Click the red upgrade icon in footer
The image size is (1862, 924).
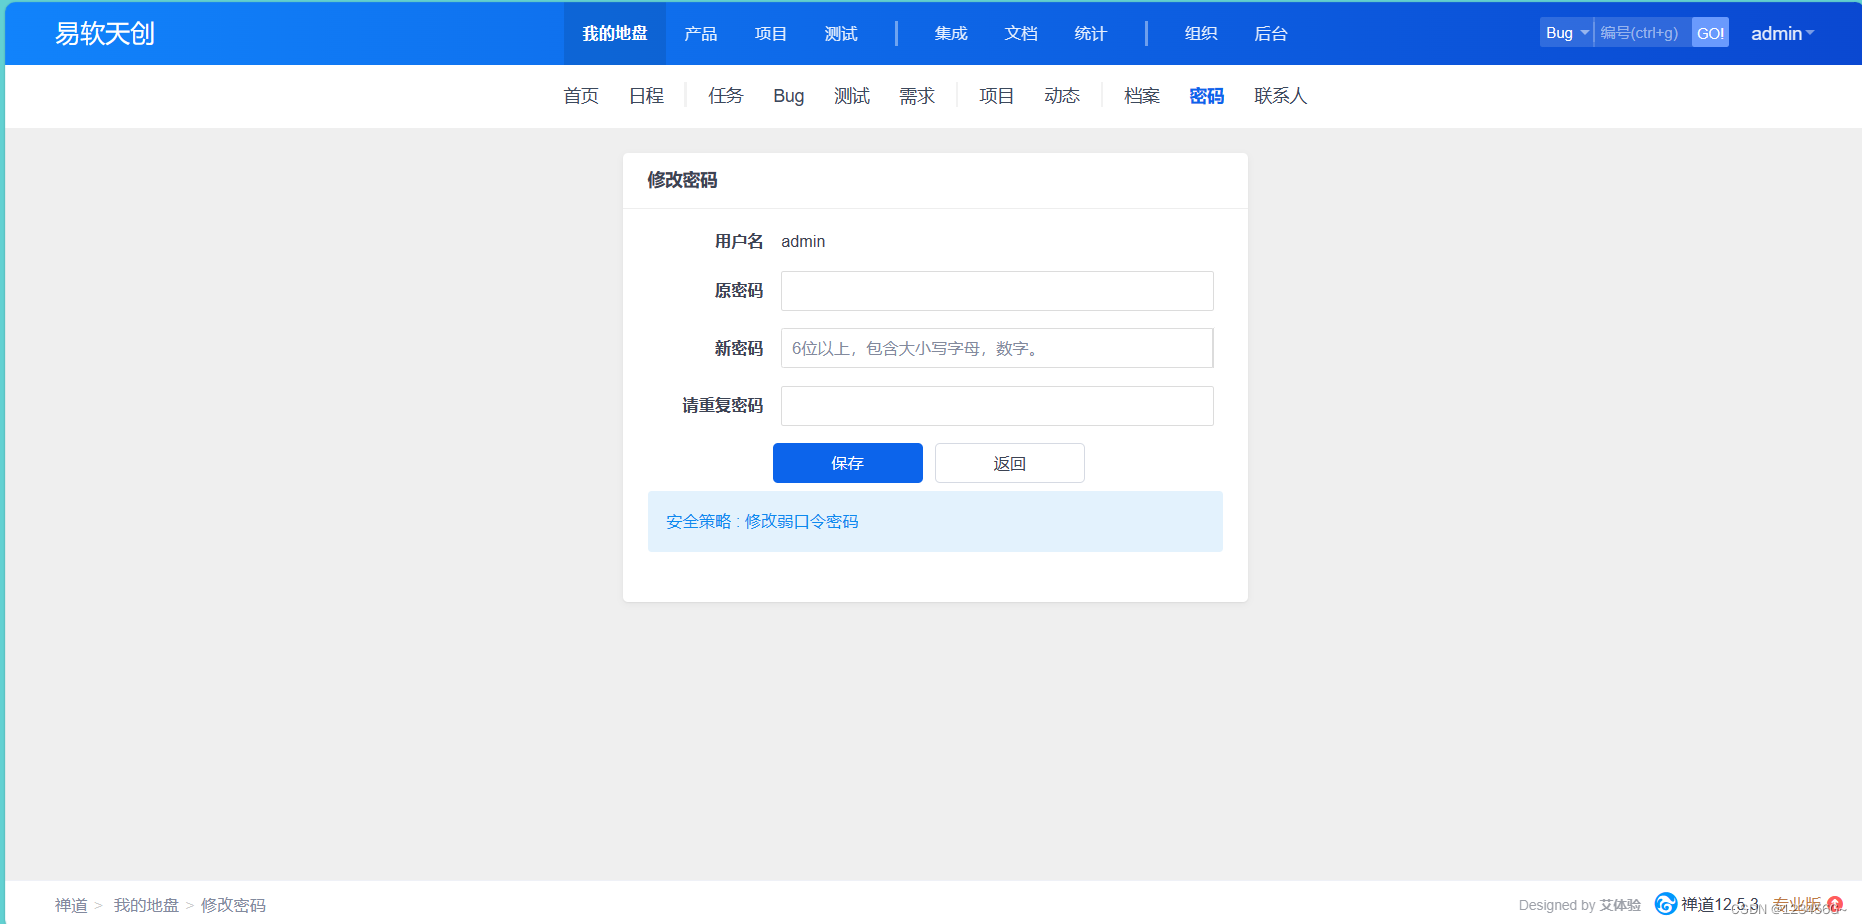point(1835,904)
